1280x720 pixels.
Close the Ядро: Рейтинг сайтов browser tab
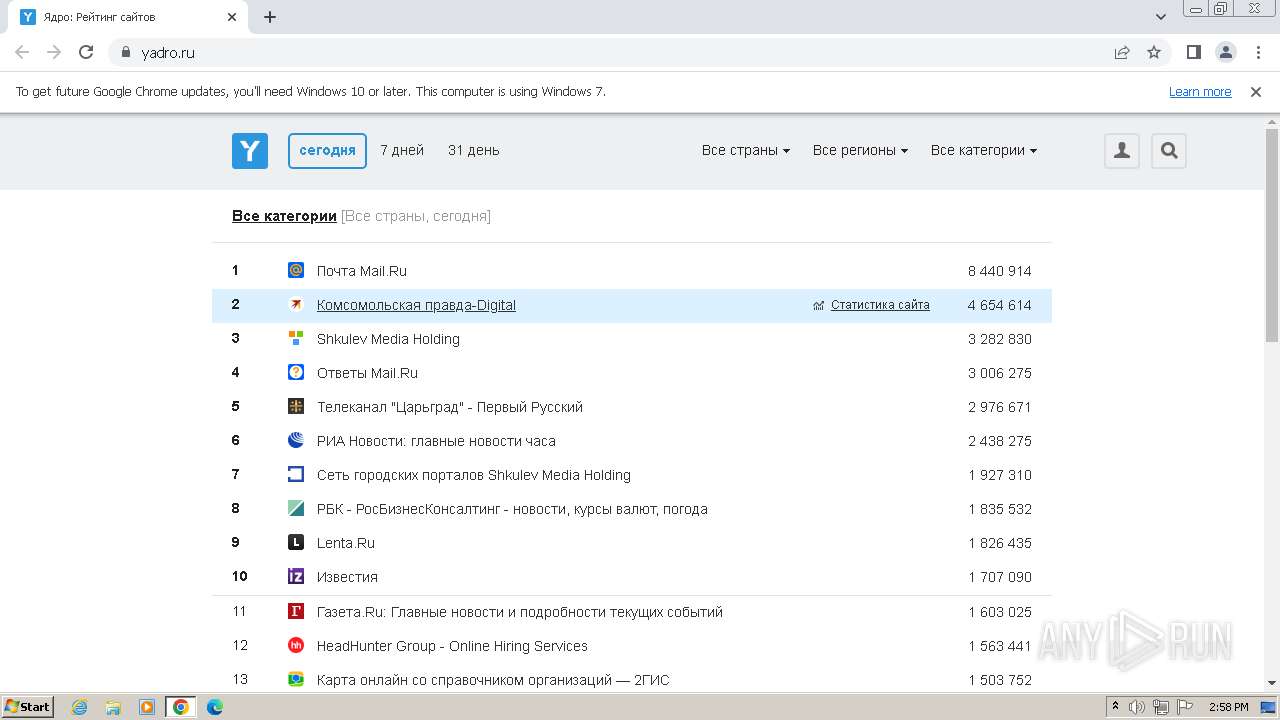(x=232, y=17)
